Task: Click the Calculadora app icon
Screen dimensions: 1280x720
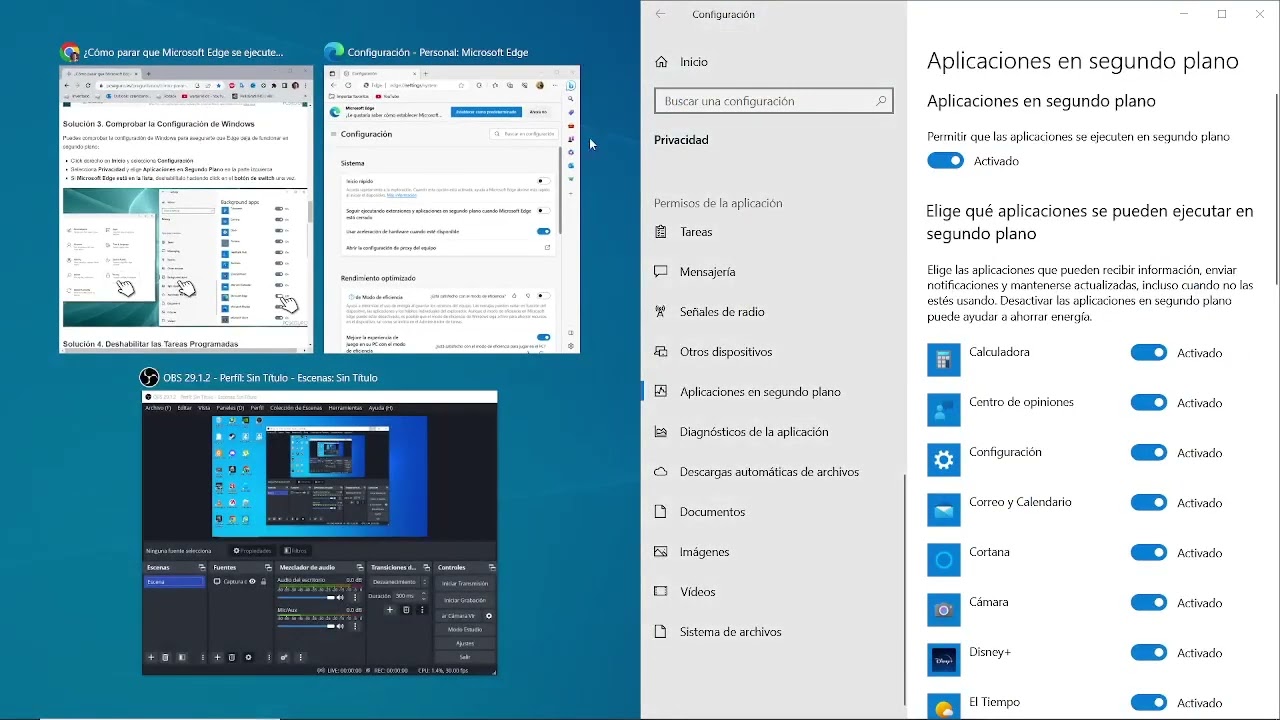Action: coord(944,360)
